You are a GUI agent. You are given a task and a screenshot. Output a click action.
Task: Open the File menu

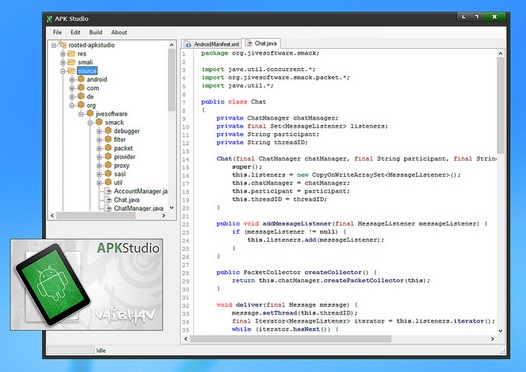(x=57, y=32)
